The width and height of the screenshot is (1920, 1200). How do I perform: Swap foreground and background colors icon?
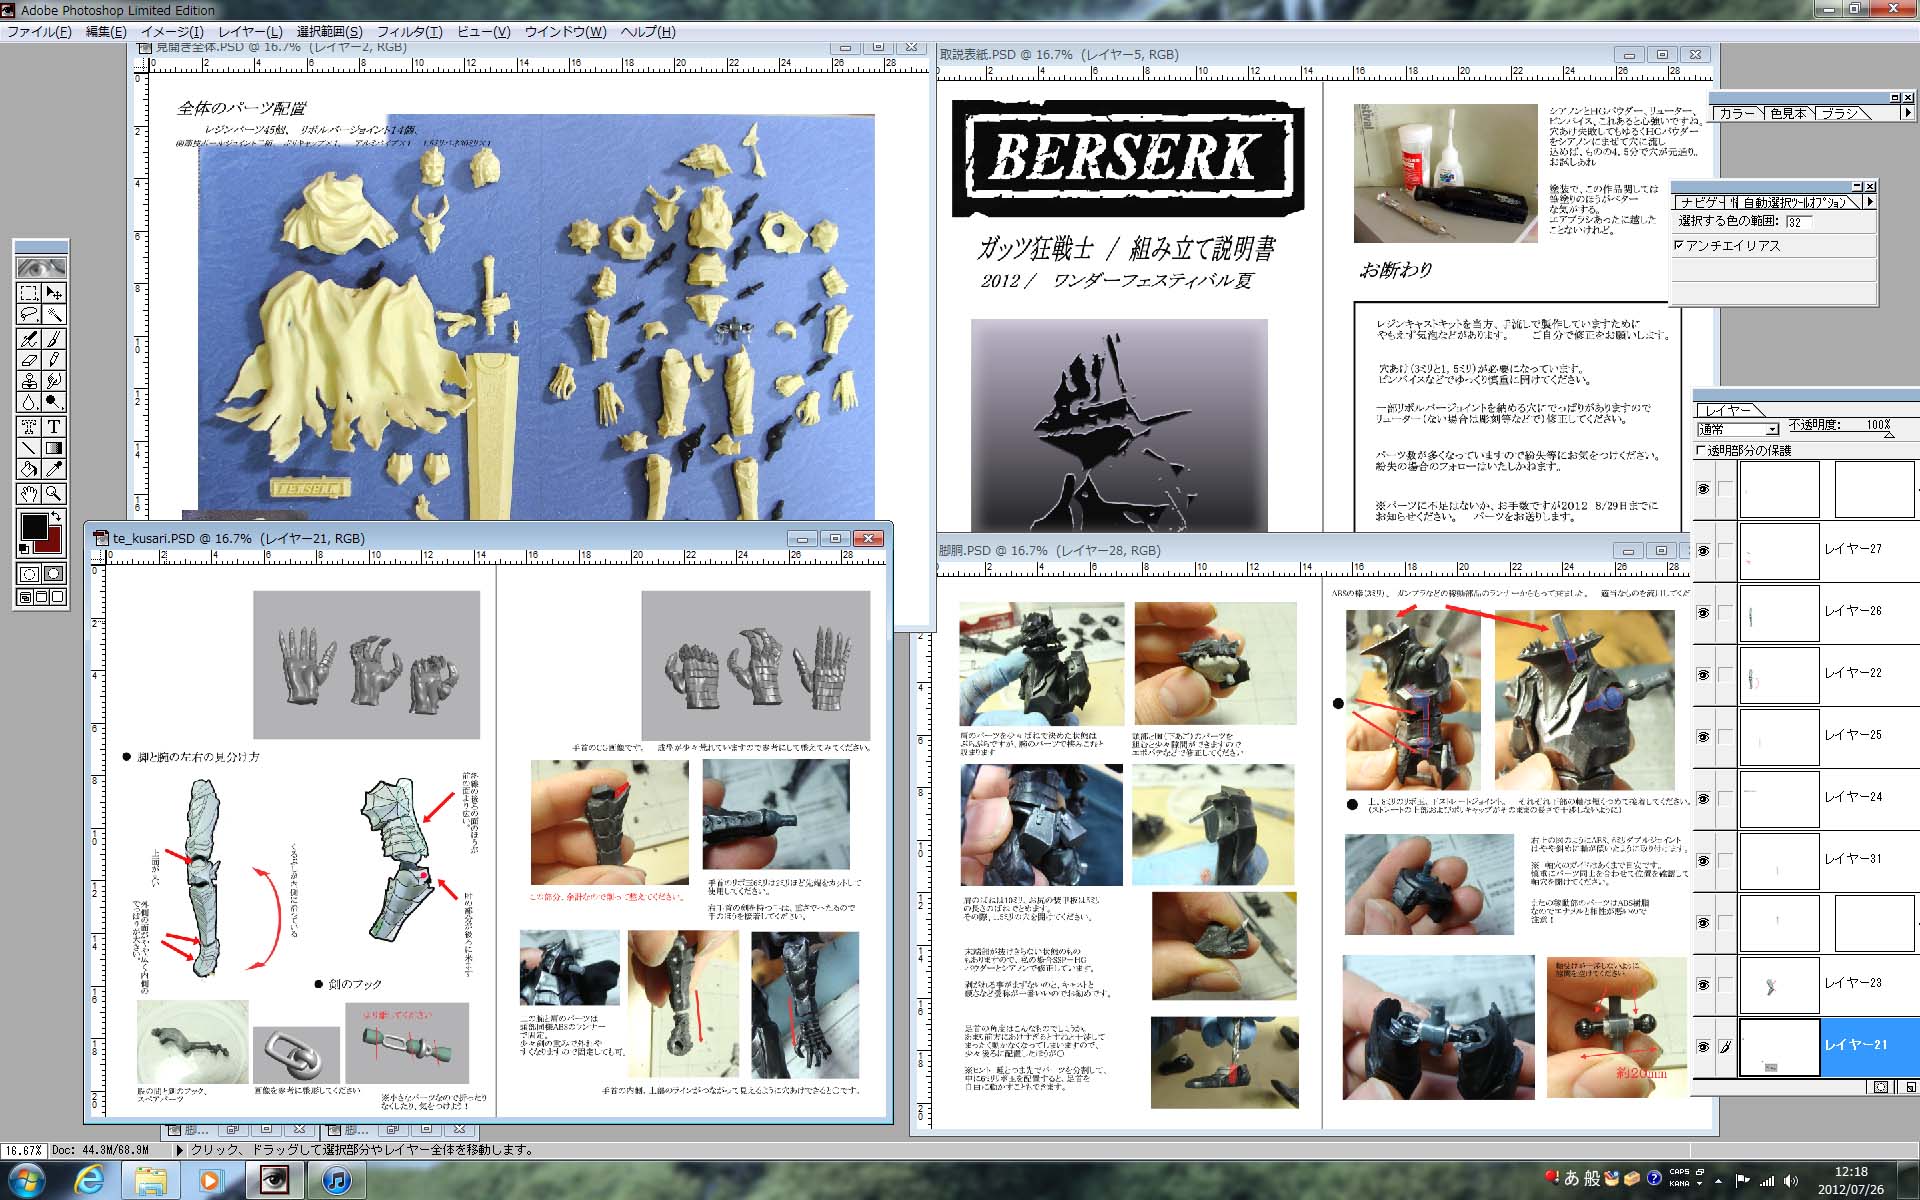56,517
